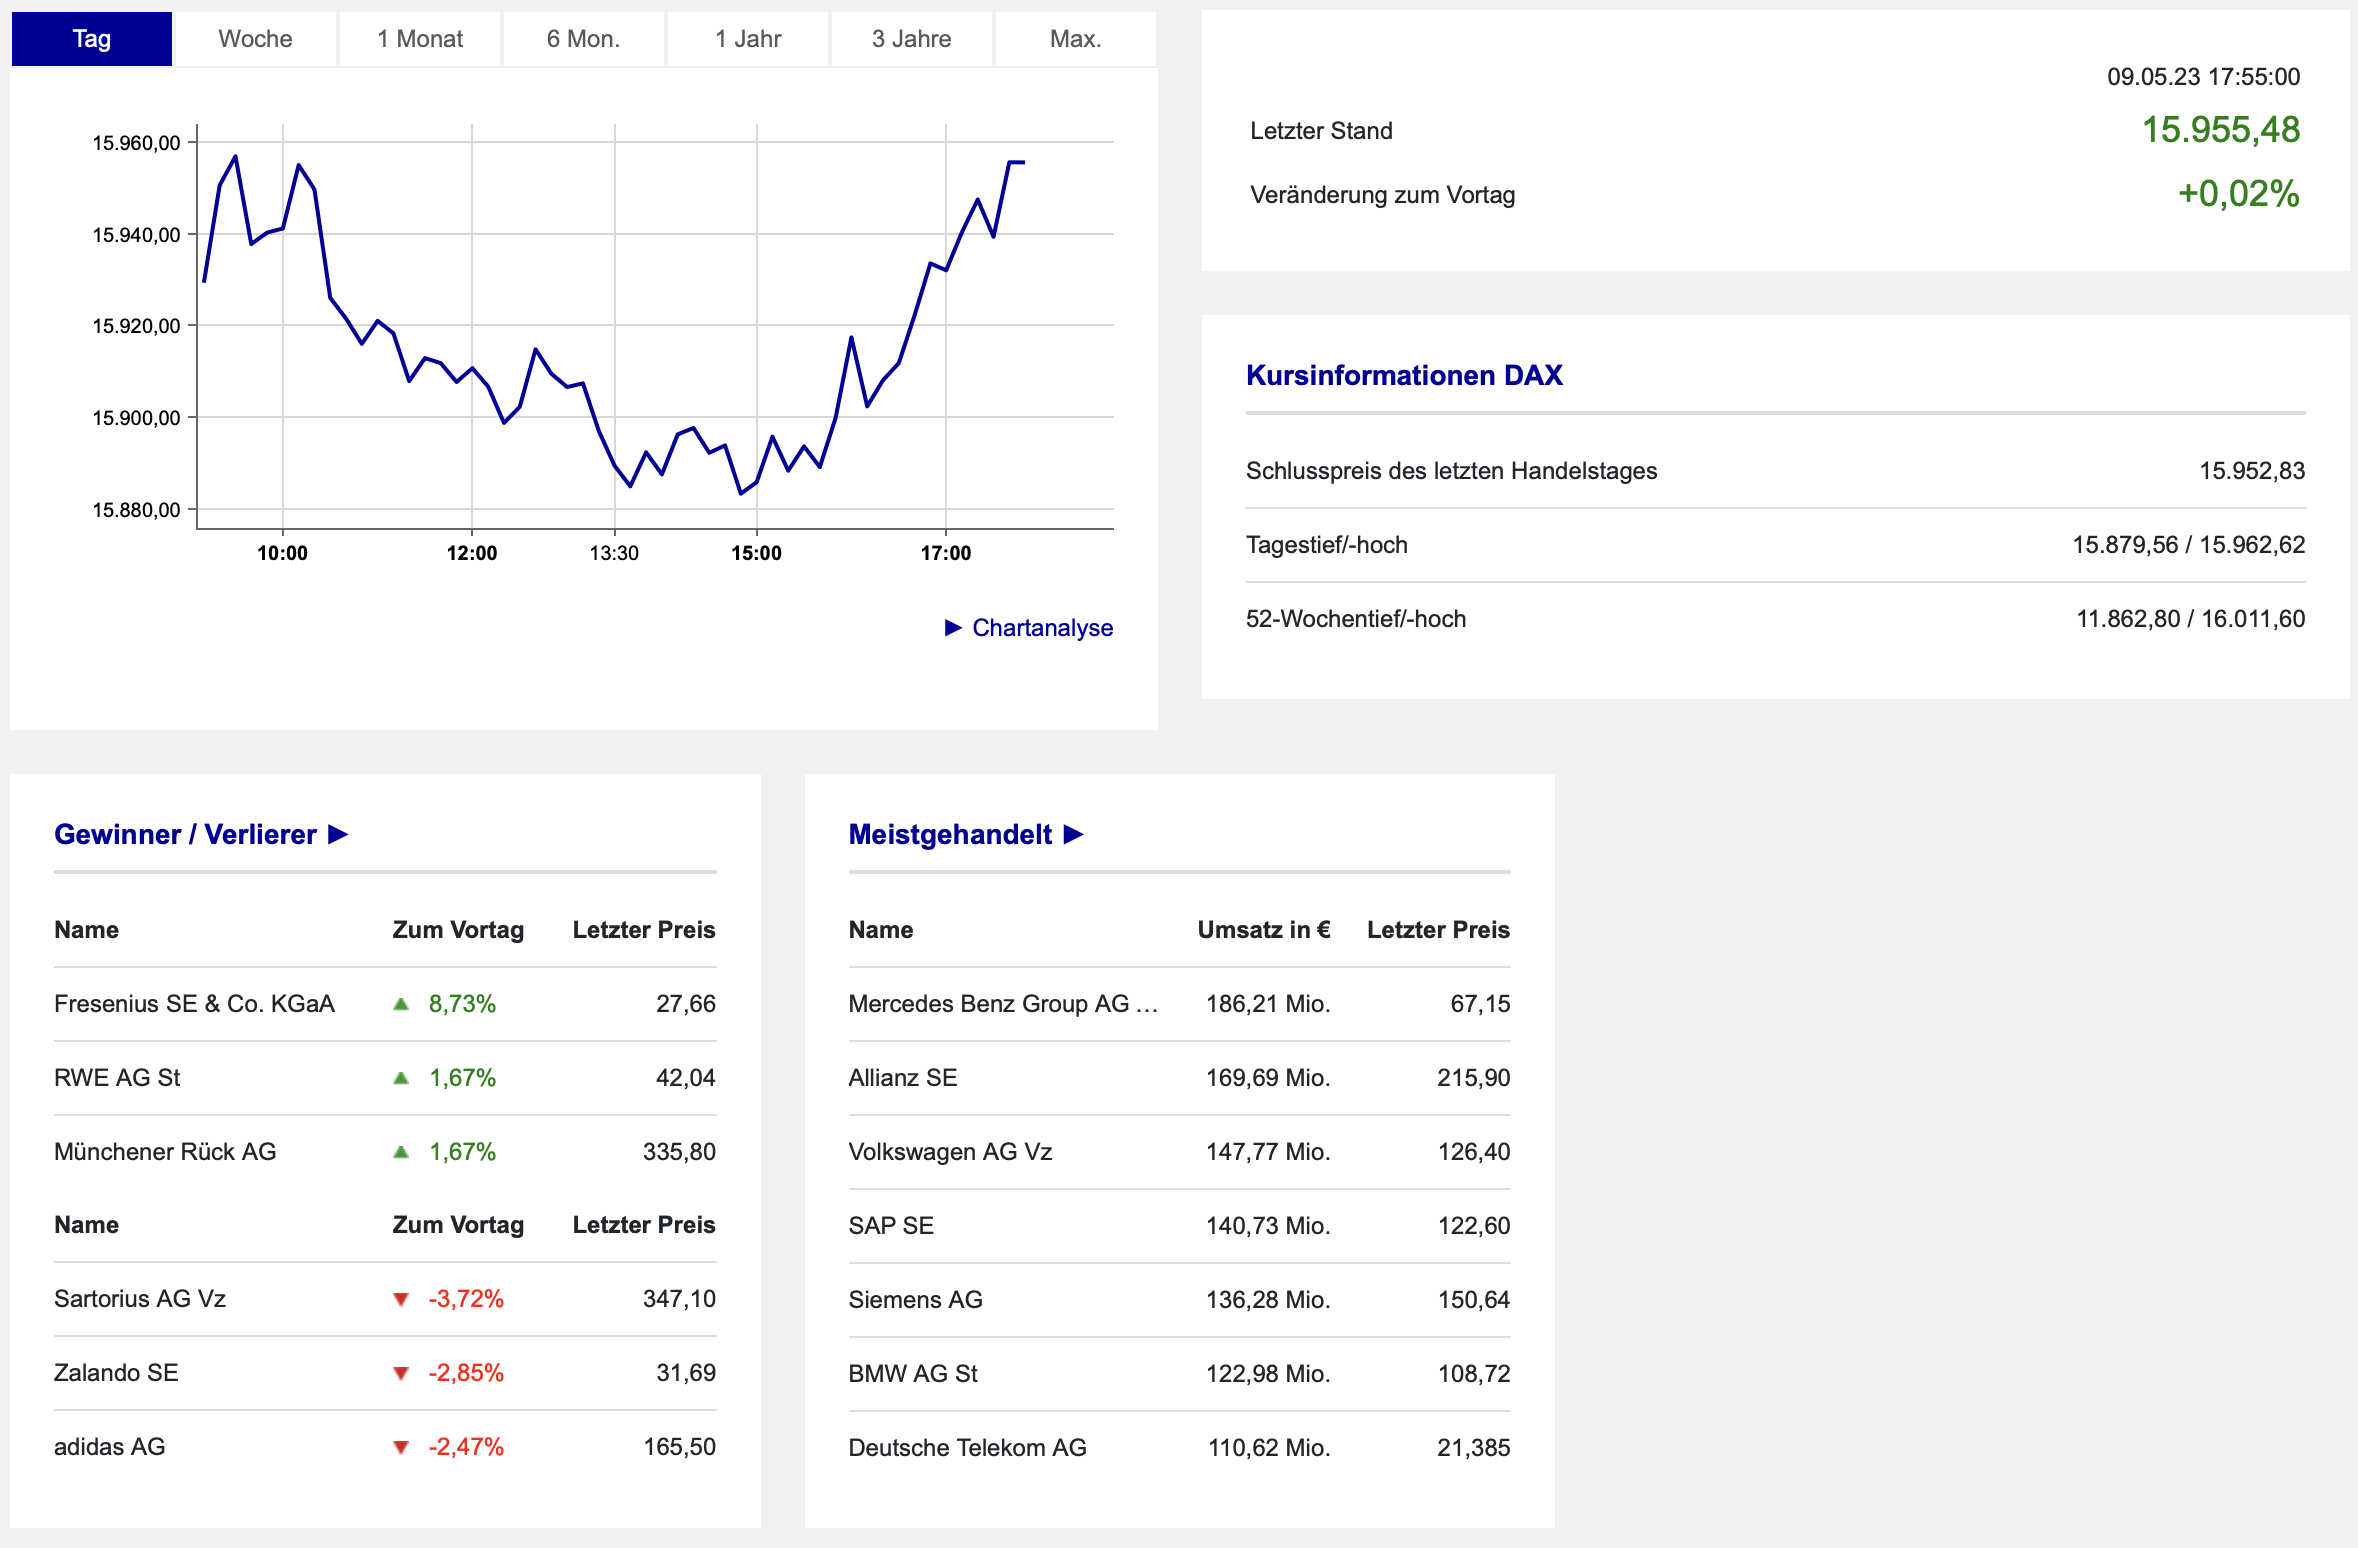Open the Meistgehandelt heading link
Image resolution: width=2358 pixels, height=1548 pixels.
coord(950,834)
